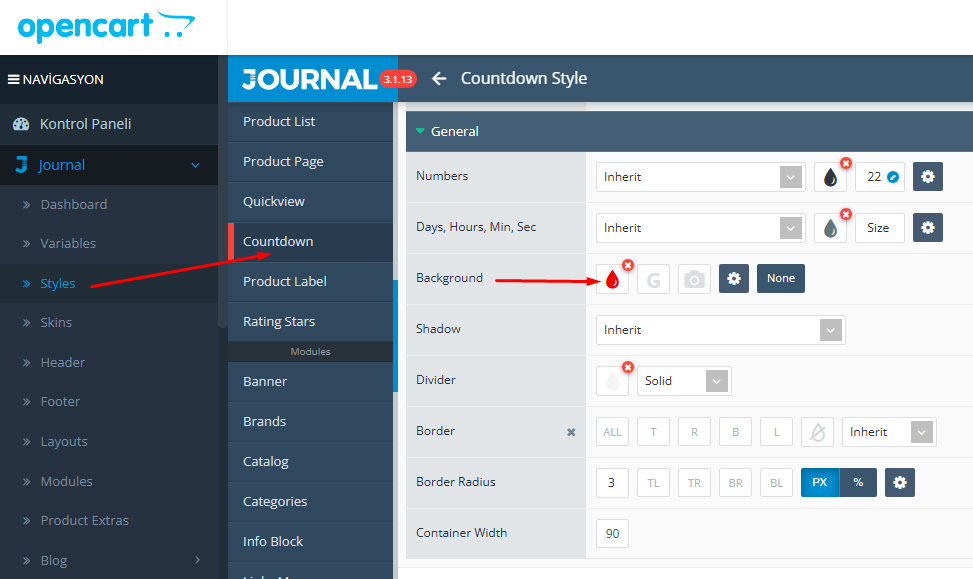Toggle Border left L side
The width and height of the screenshot is (973, 579).
[776, 432]
